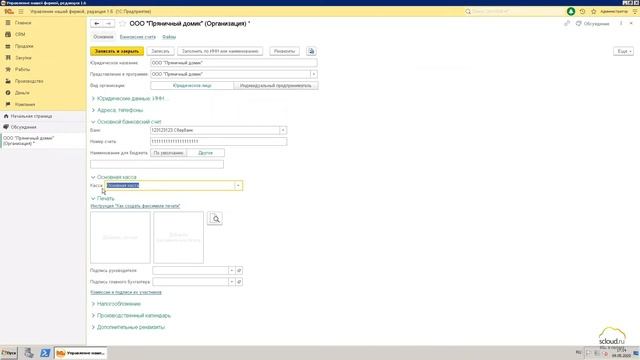This screenshot has width=640, height=360.
Task: Go forward with the right arrow button
Action: (109, 24)
